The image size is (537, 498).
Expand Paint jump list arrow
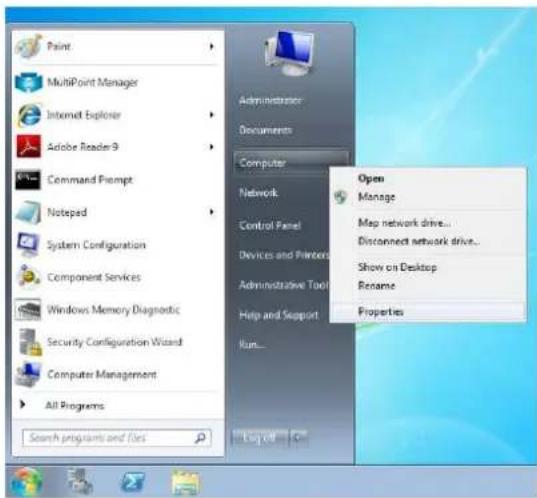(212, 46)
